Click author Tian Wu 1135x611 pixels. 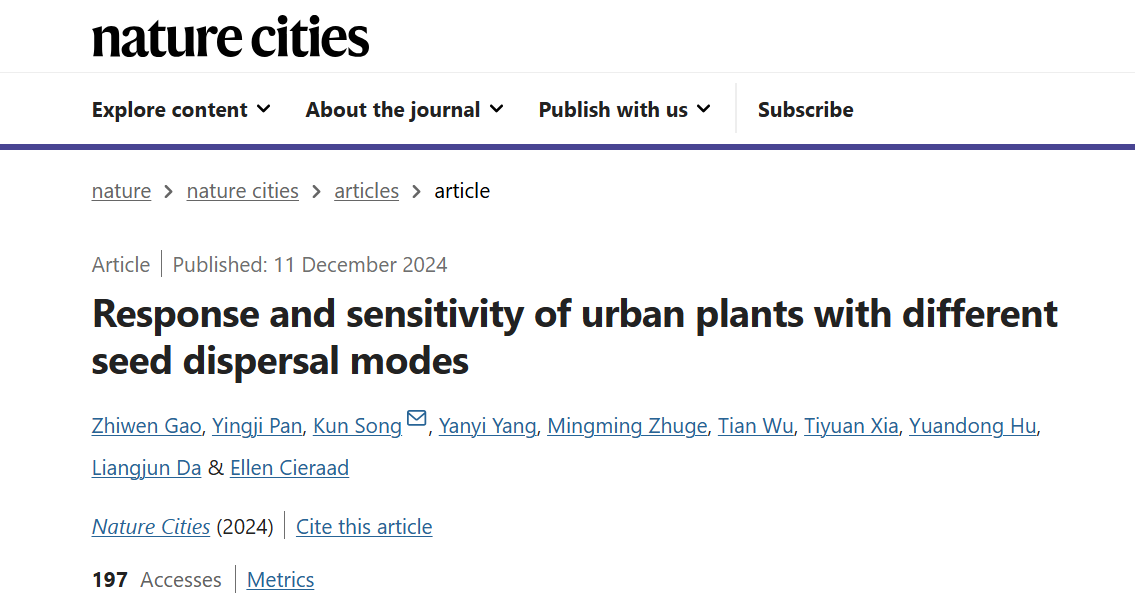756,426
